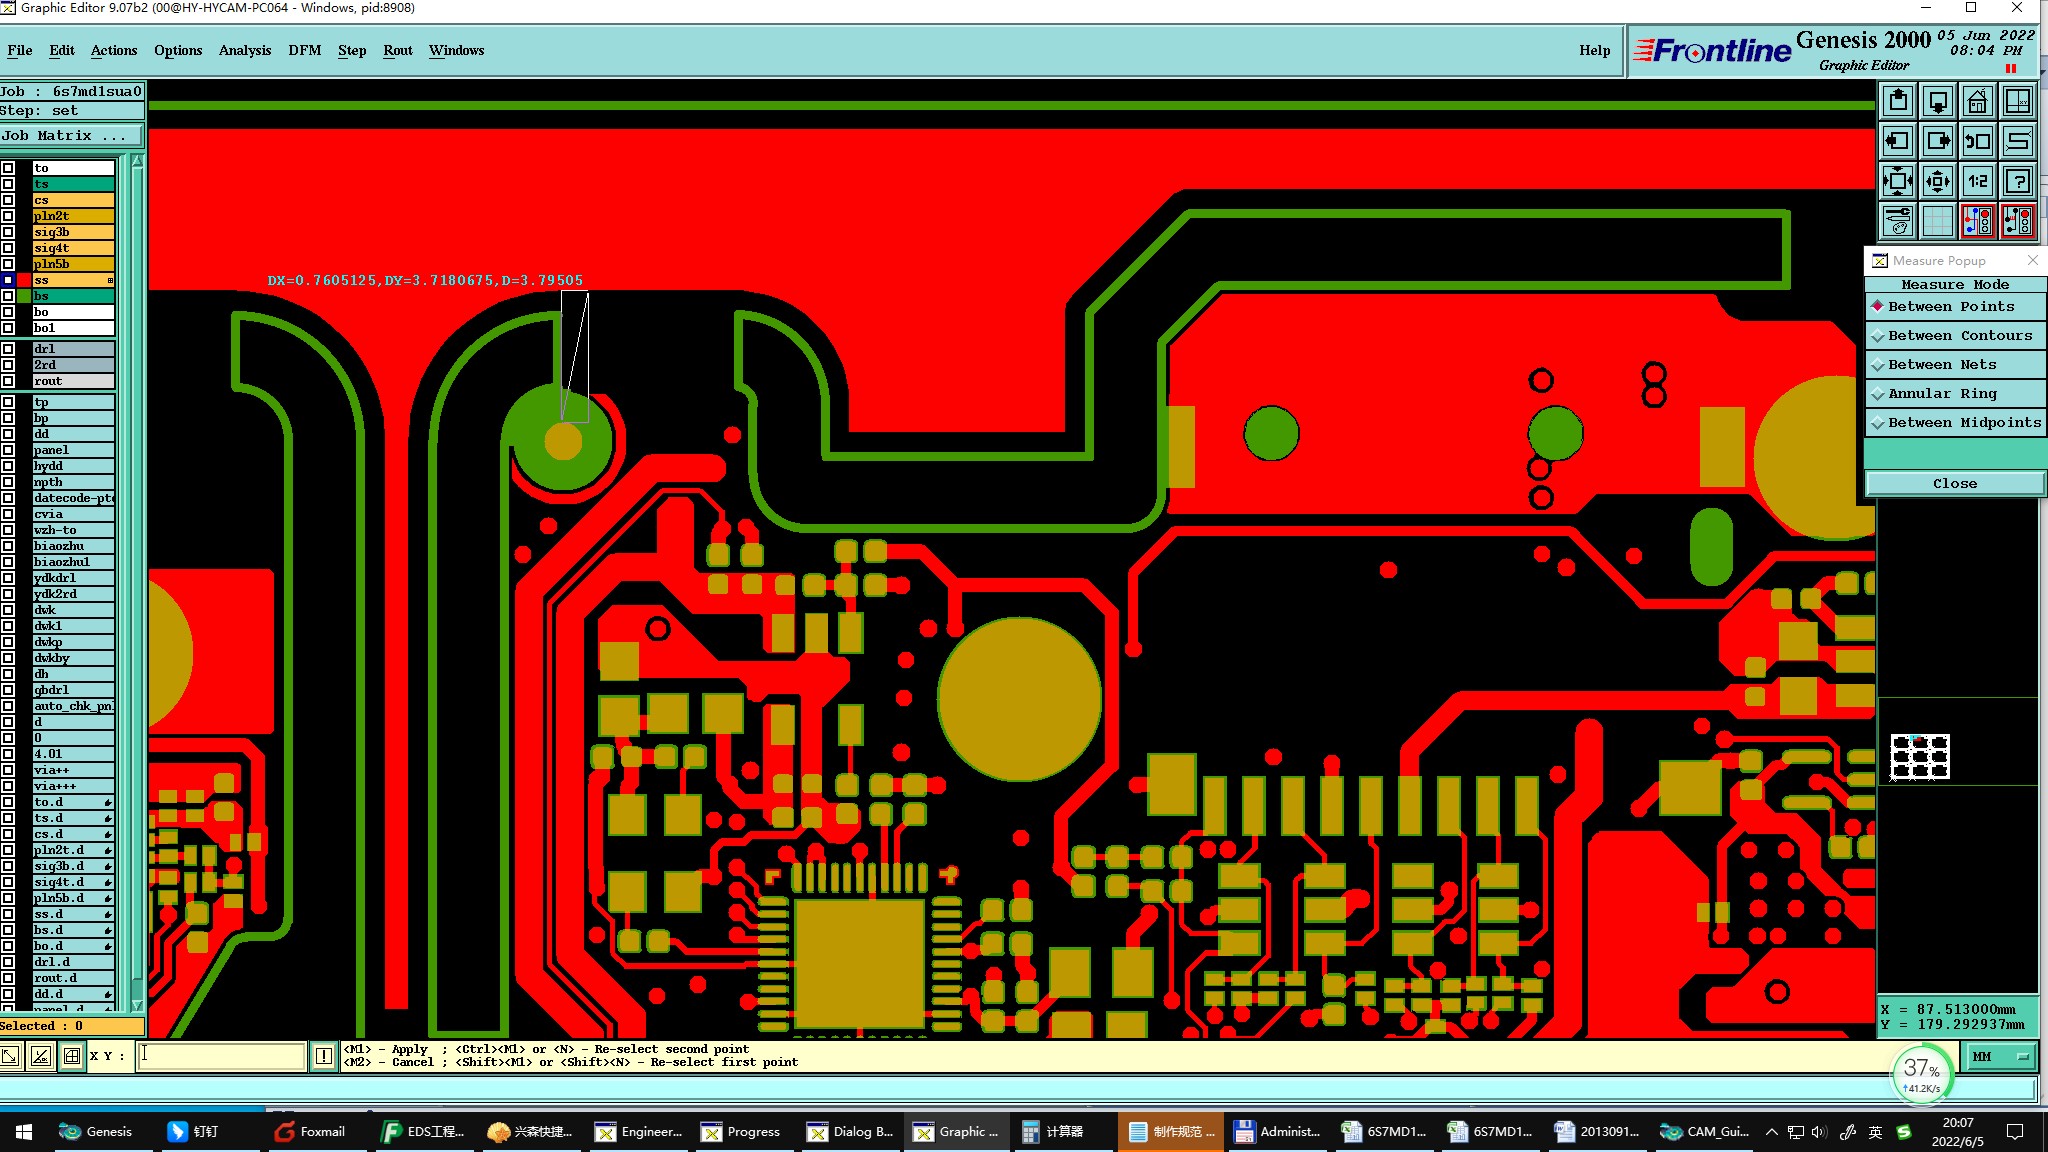The height and width of the screenshot is (1152, 2048).
Task: Open the display grid icon
Action: coord(1937,221)
